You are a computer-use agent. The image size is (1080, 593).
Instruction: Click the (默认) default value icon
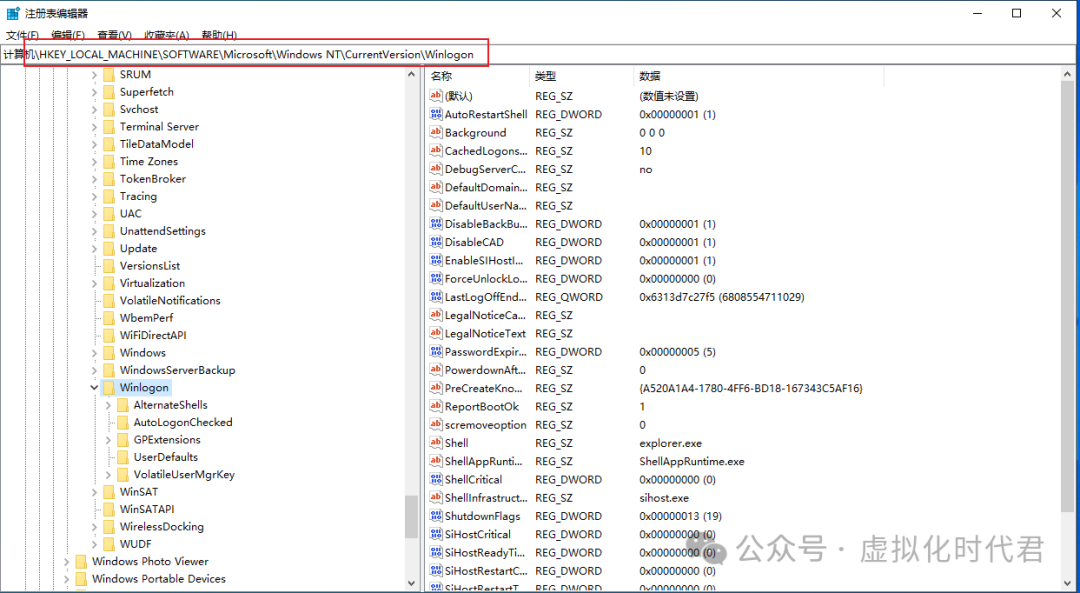[x=435, y=96]
